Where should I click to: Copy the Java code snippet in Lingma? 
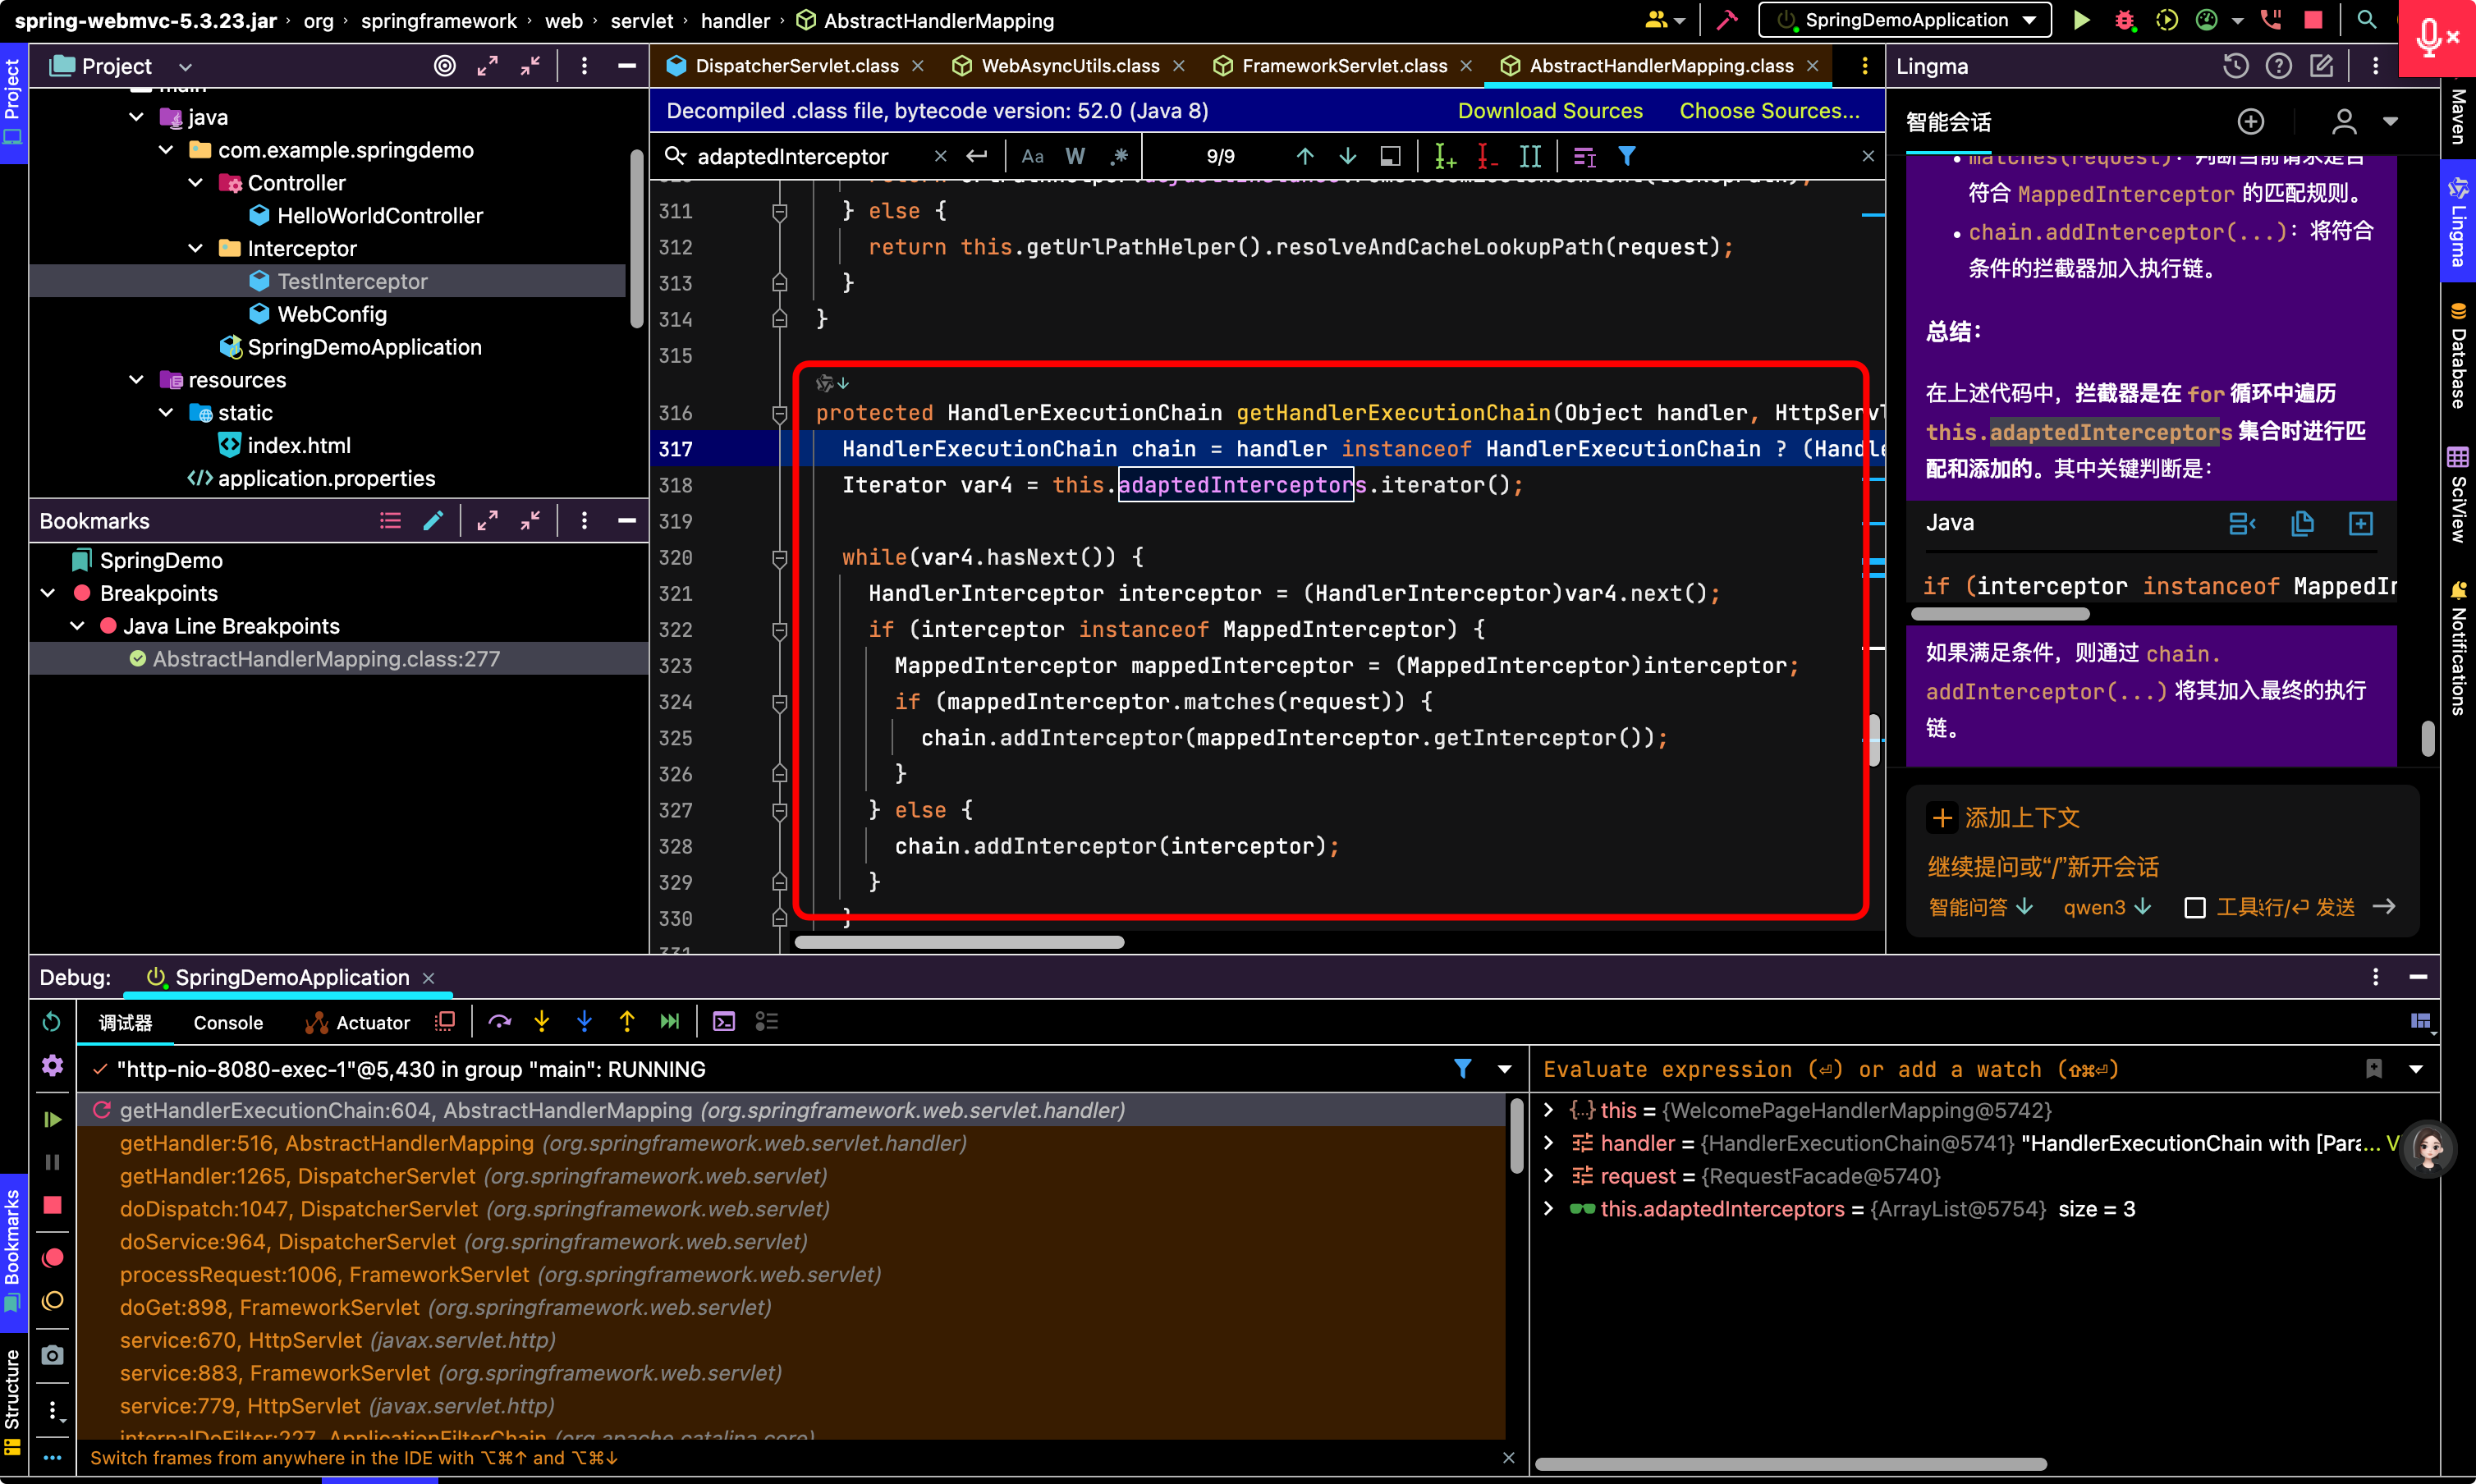pyautogui.click(x=2302, y=523)
